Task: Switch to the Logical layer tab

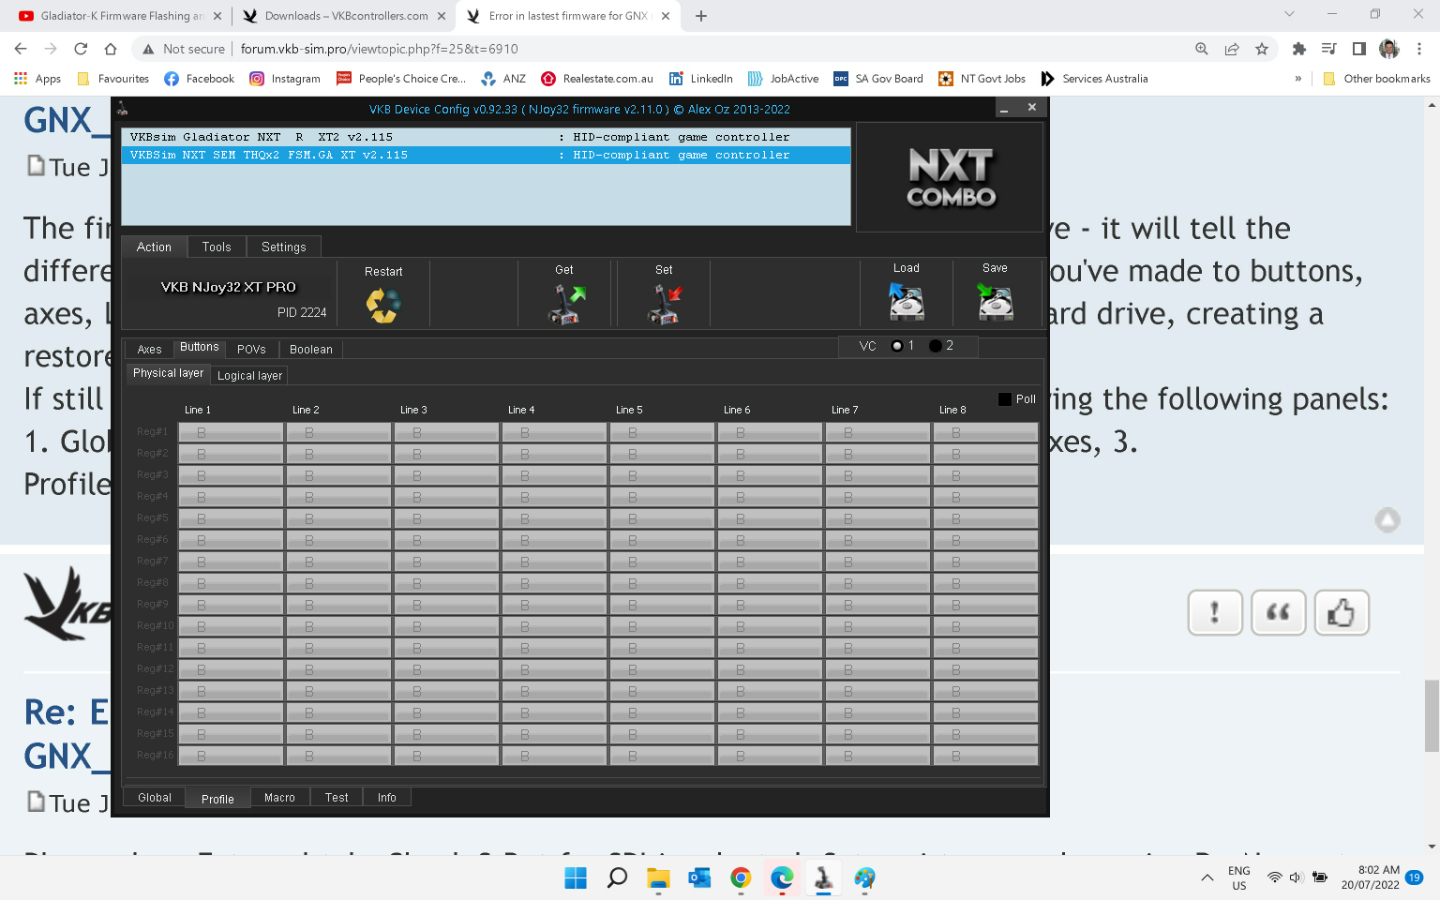Action: [x=250, y=375]
